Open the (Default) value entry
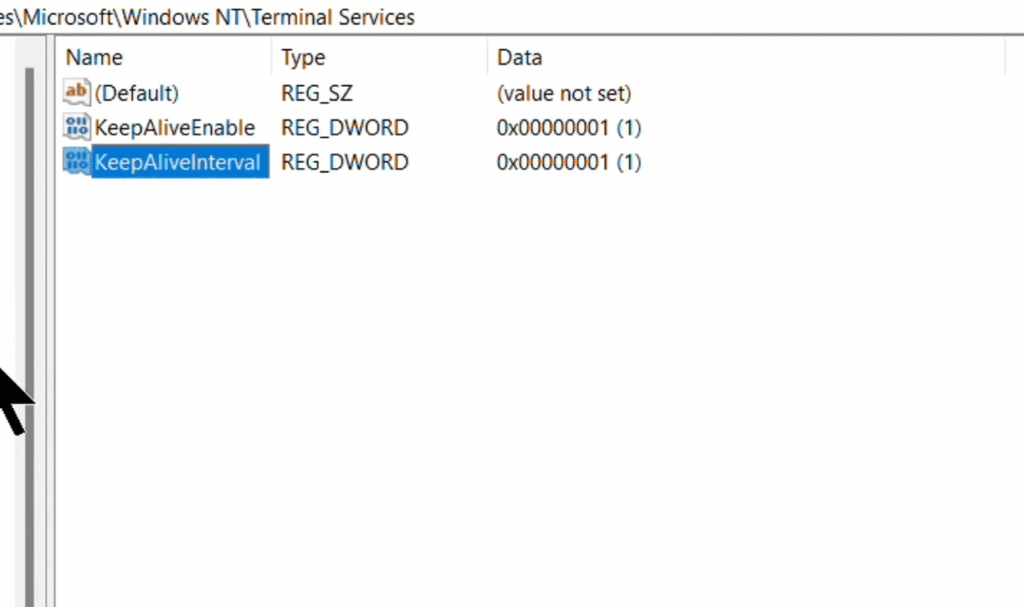 pyautogui.click(x=137, y=92)
